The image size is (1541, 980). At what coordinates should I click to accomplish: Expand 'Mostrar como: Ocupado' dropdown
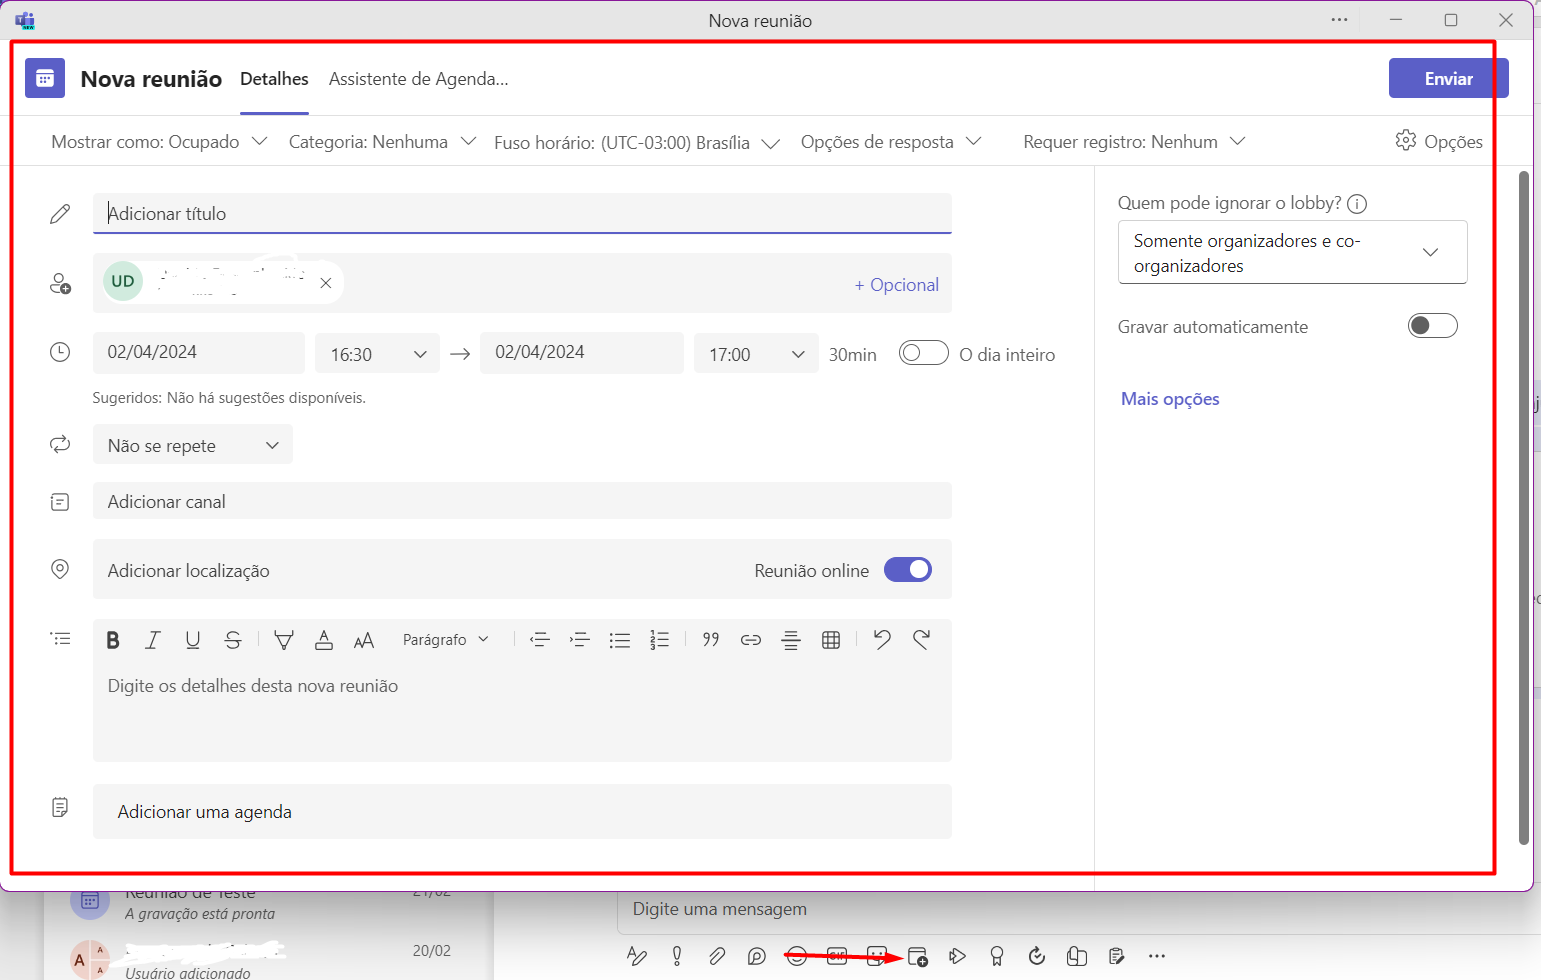[159, 141]
